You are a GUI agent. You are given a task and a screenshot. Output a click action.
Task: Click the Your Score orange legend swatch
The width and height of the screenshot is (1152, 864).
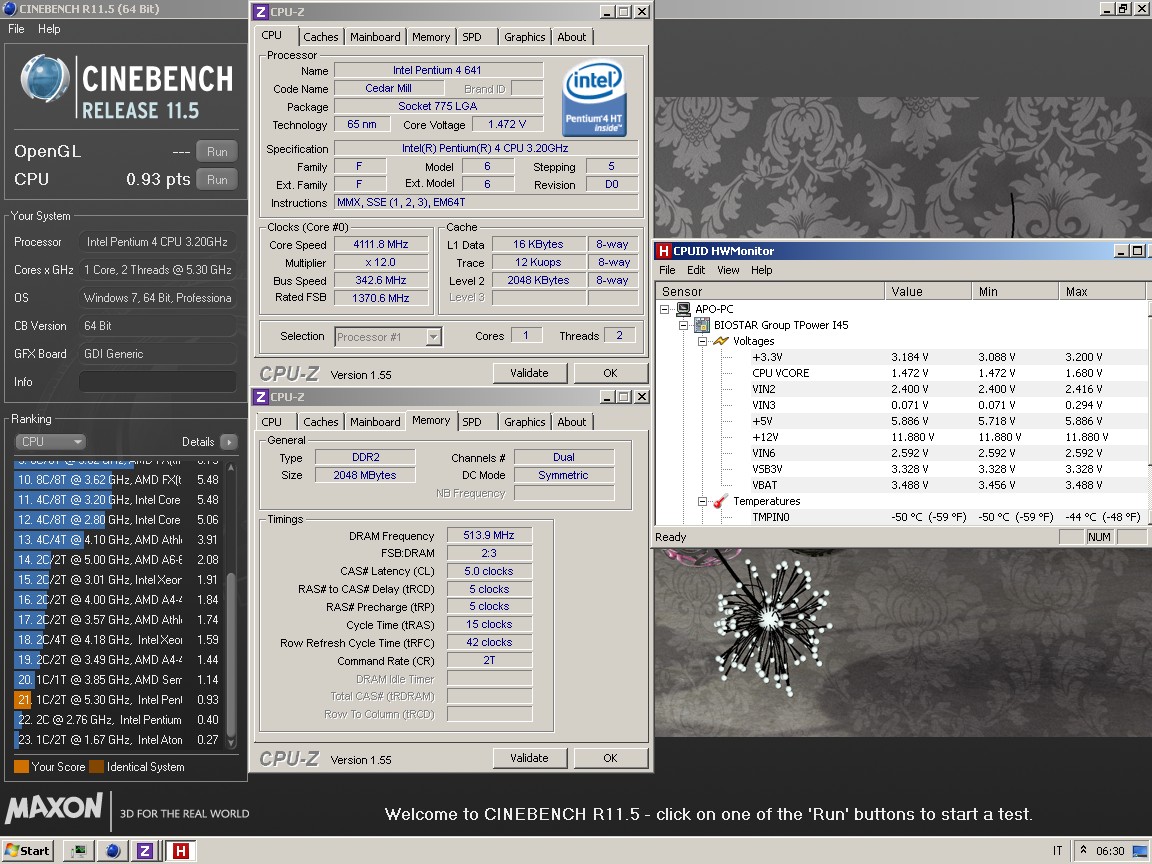tap(21, 766)
